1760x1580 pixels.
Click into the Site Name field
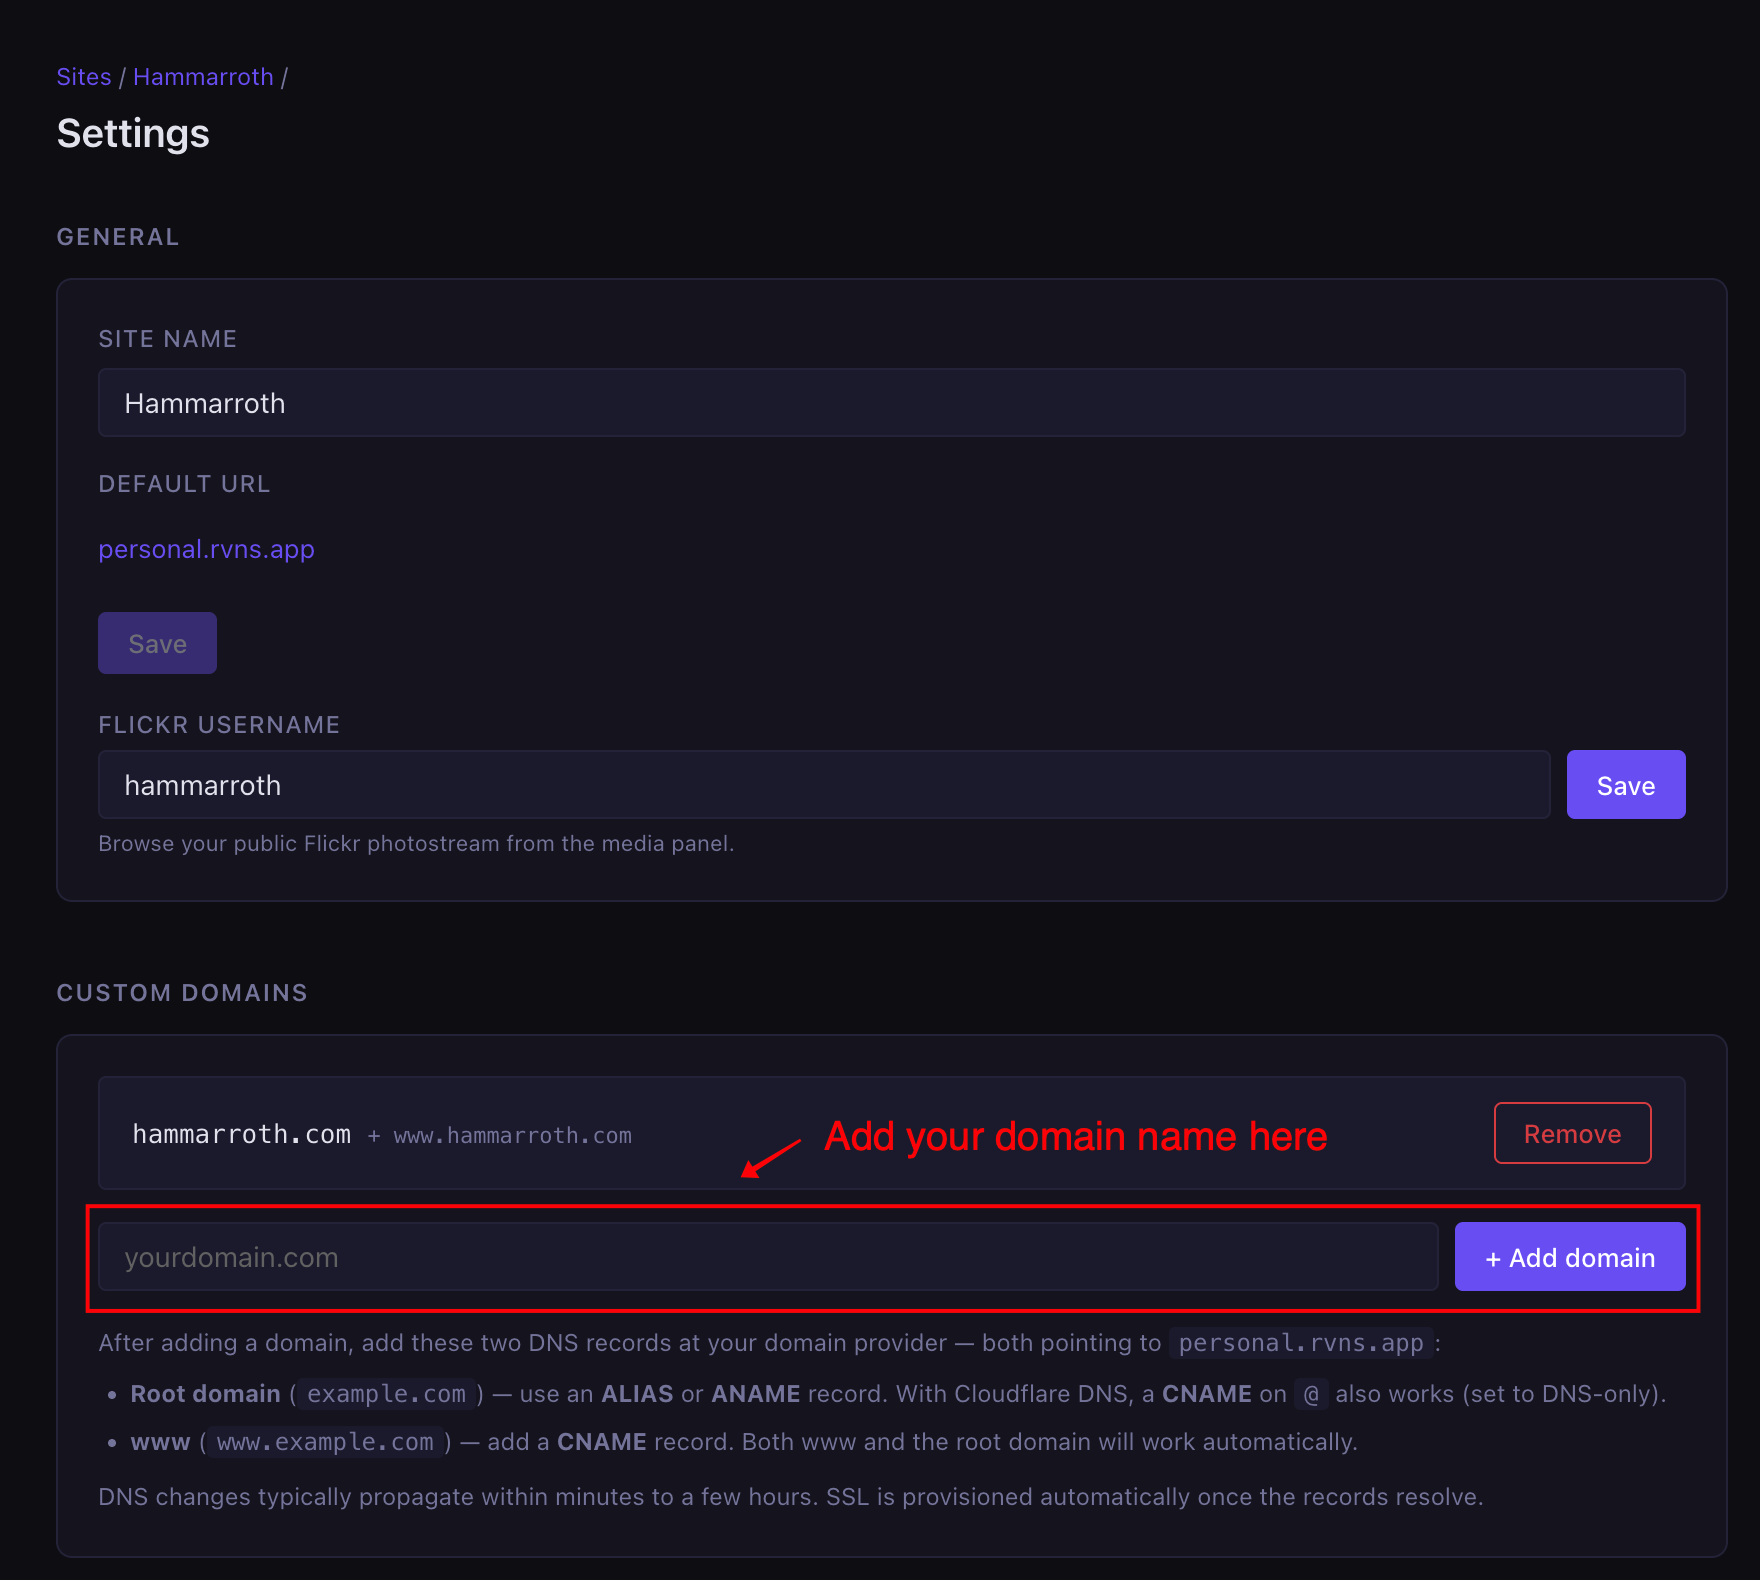click(x=891, y=403)
